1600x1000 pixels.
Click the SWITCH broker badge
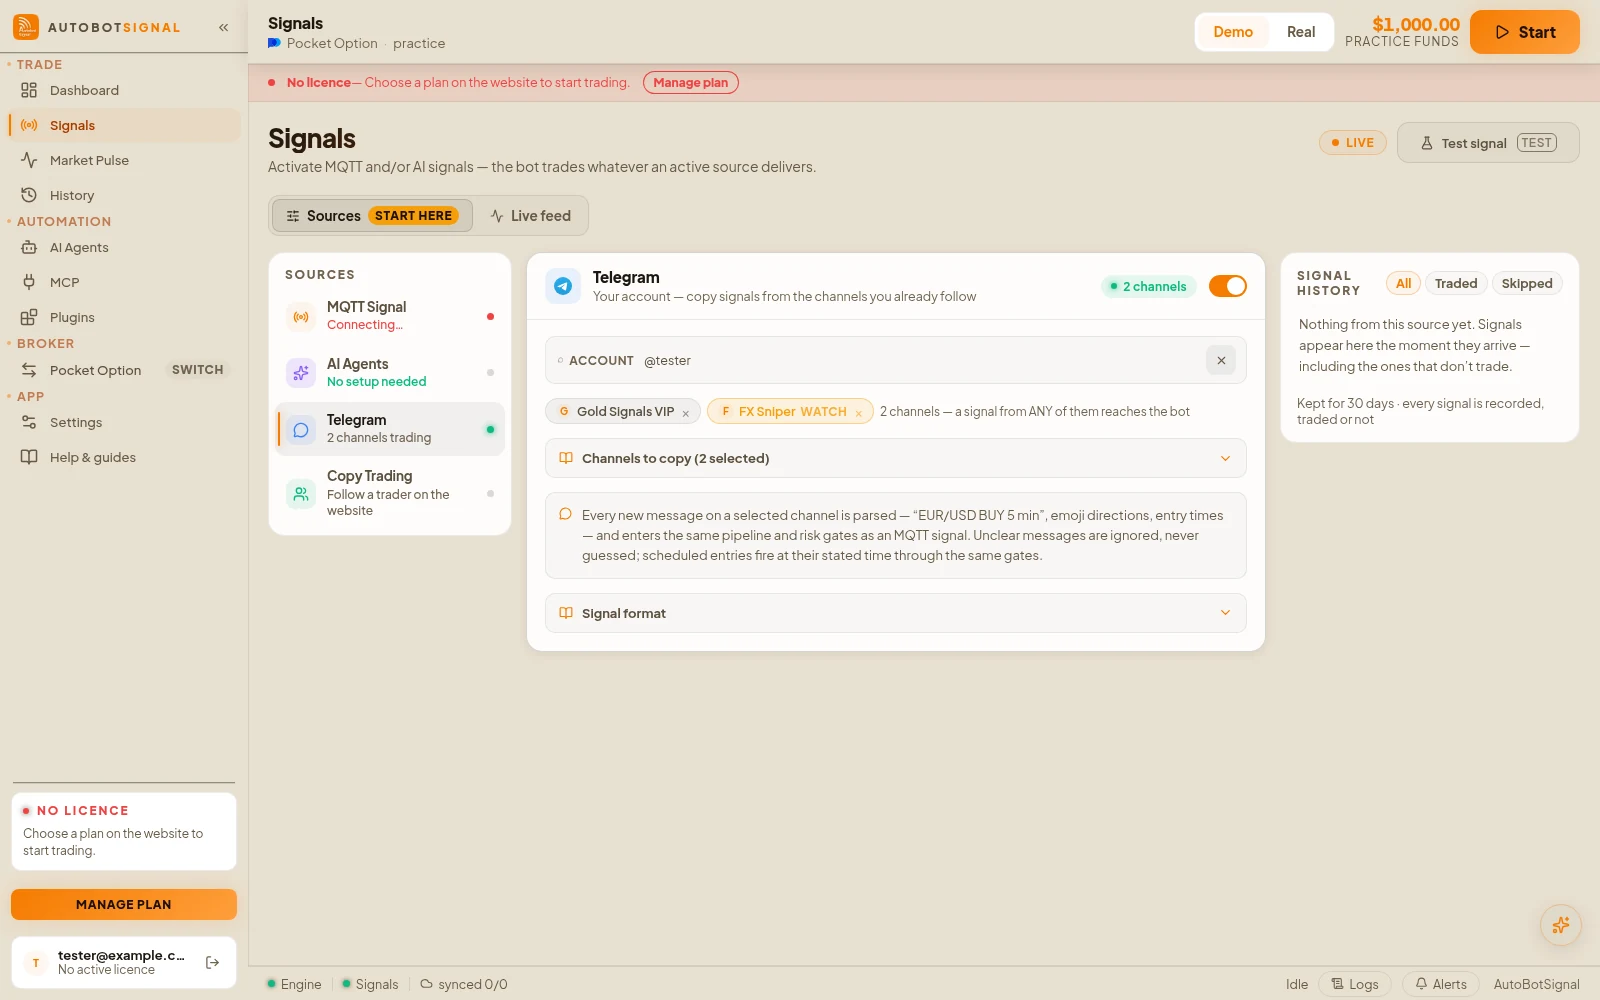197,370
